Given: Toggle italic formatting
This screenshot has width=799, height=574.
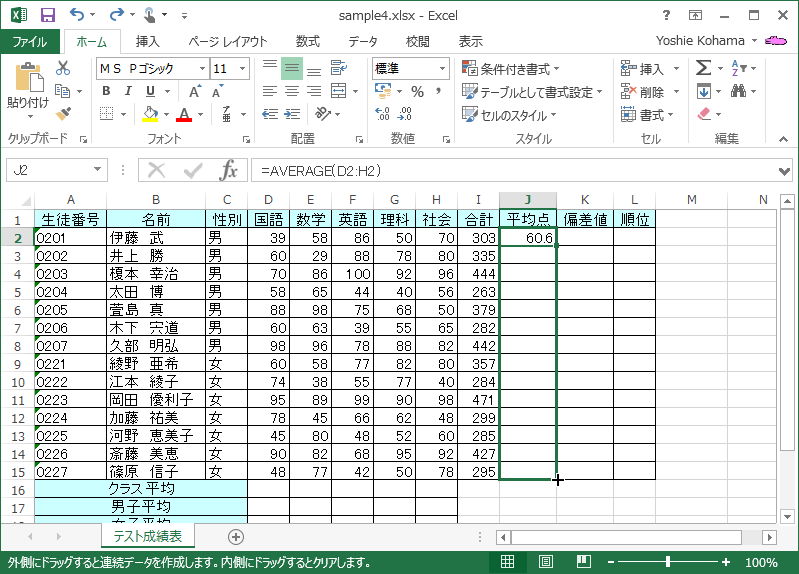Looking at the screenshot, I should (x=128, y=91).
